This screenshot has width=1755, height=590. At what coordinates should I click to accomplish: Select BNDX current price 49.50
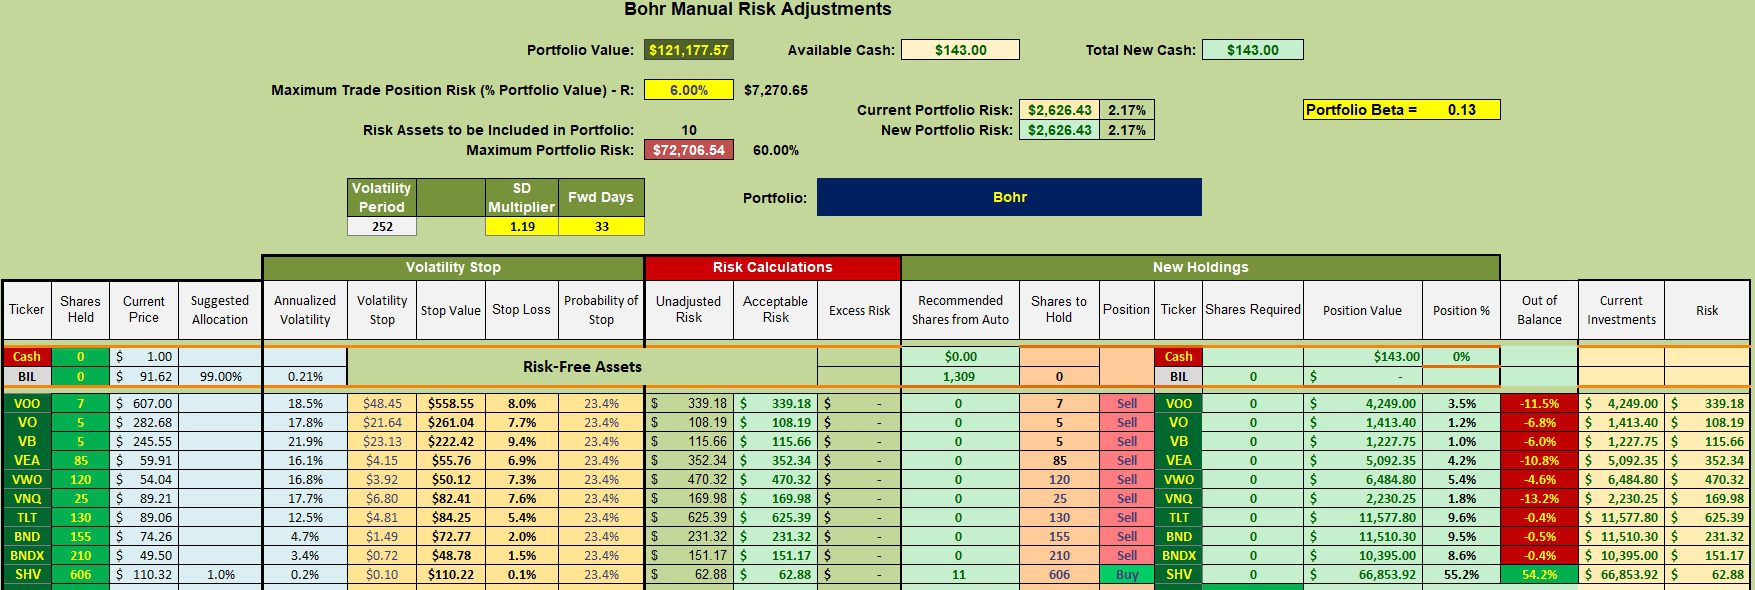(x=144, y=556)
